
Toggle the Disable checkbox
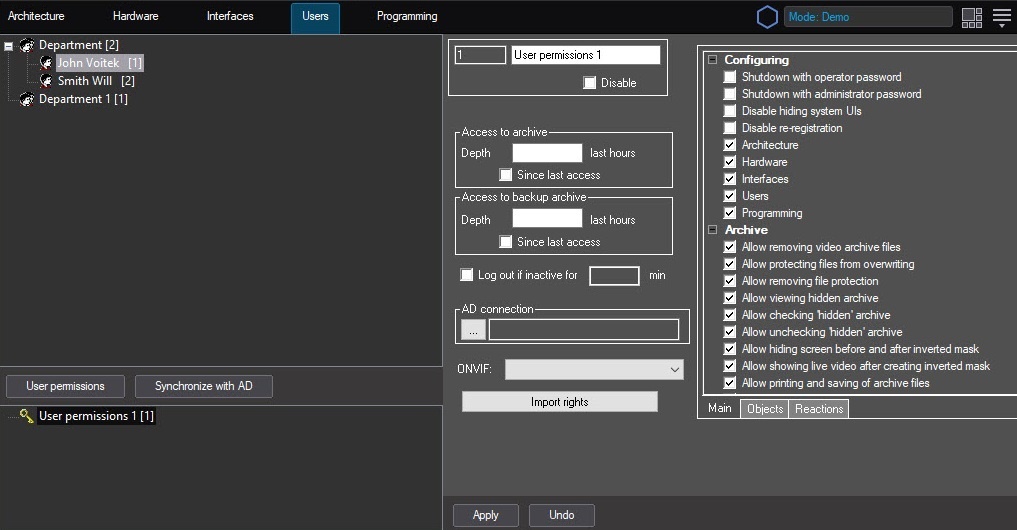click(x=590, y=82)
